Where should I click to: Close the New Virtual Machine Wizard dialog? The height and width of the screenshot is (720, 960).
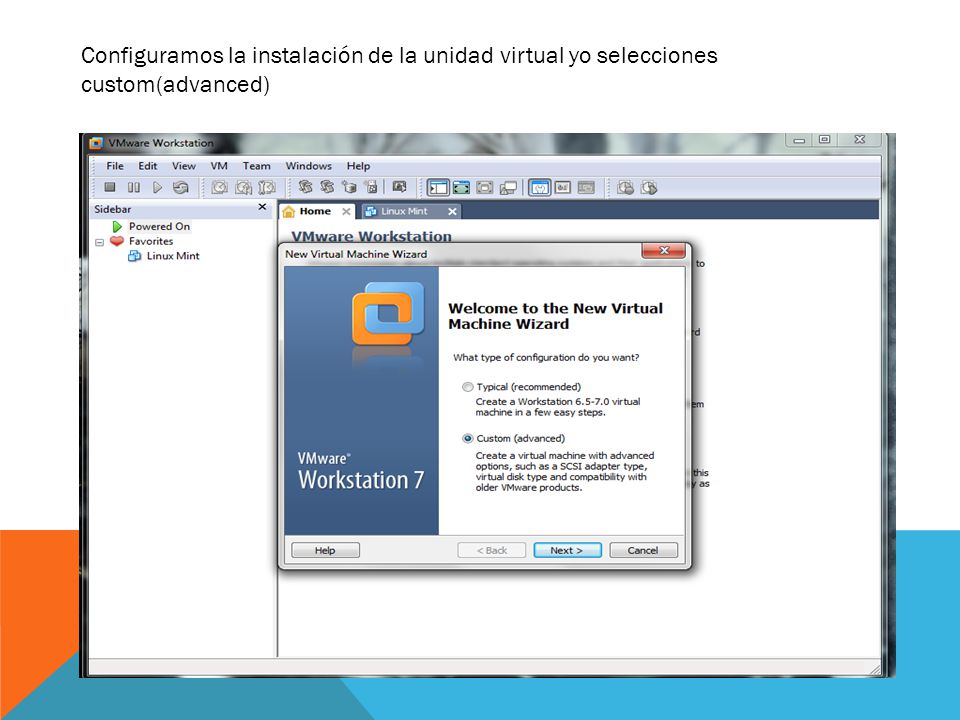point(664,250)
